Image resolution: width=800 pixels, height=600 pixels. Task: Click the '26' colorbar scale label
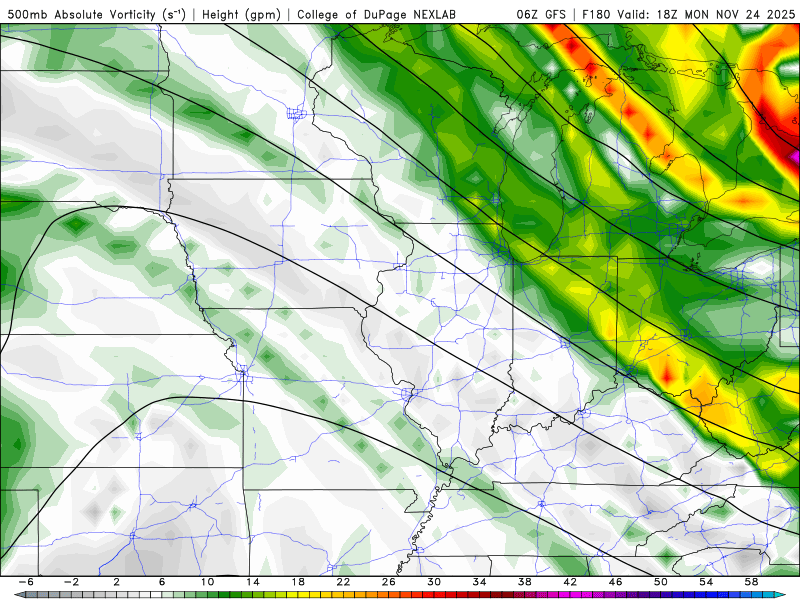389,582
